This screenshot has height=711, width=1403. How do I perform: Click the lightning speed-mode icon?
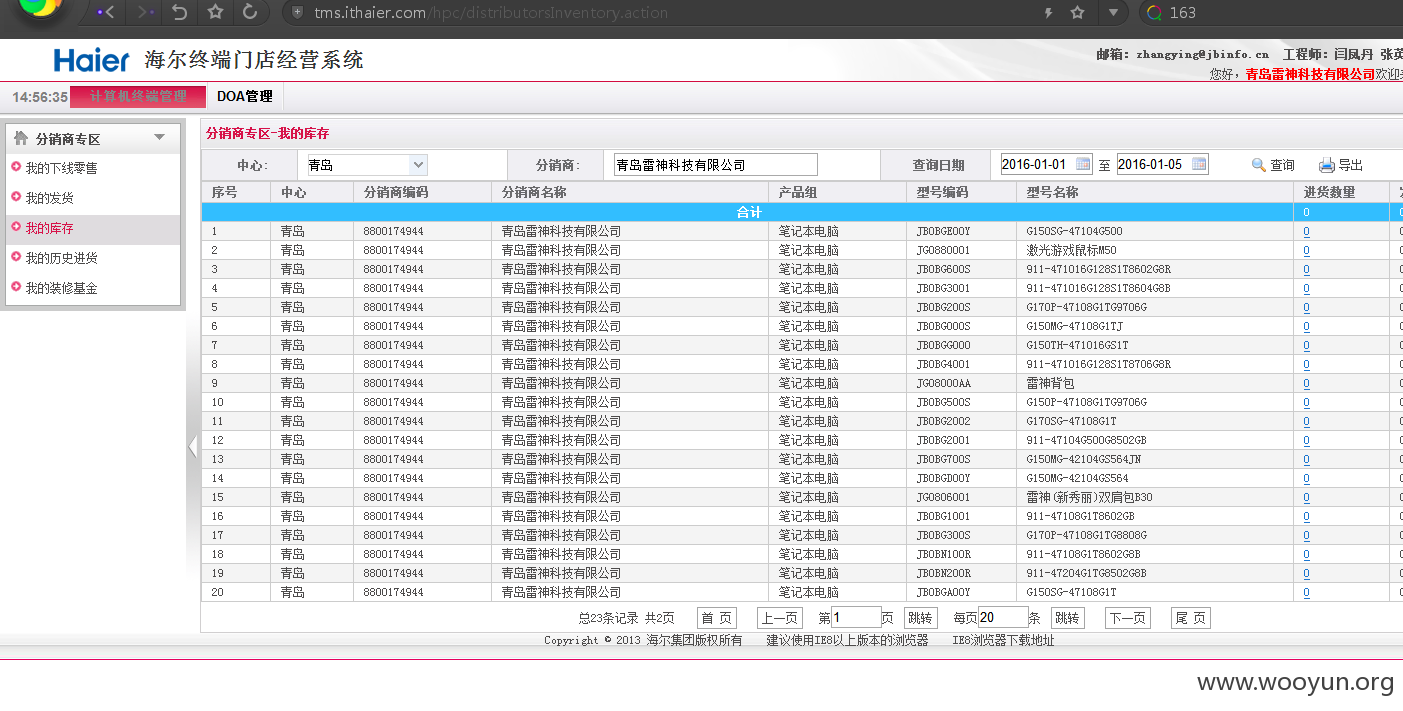coord(1048,13)
